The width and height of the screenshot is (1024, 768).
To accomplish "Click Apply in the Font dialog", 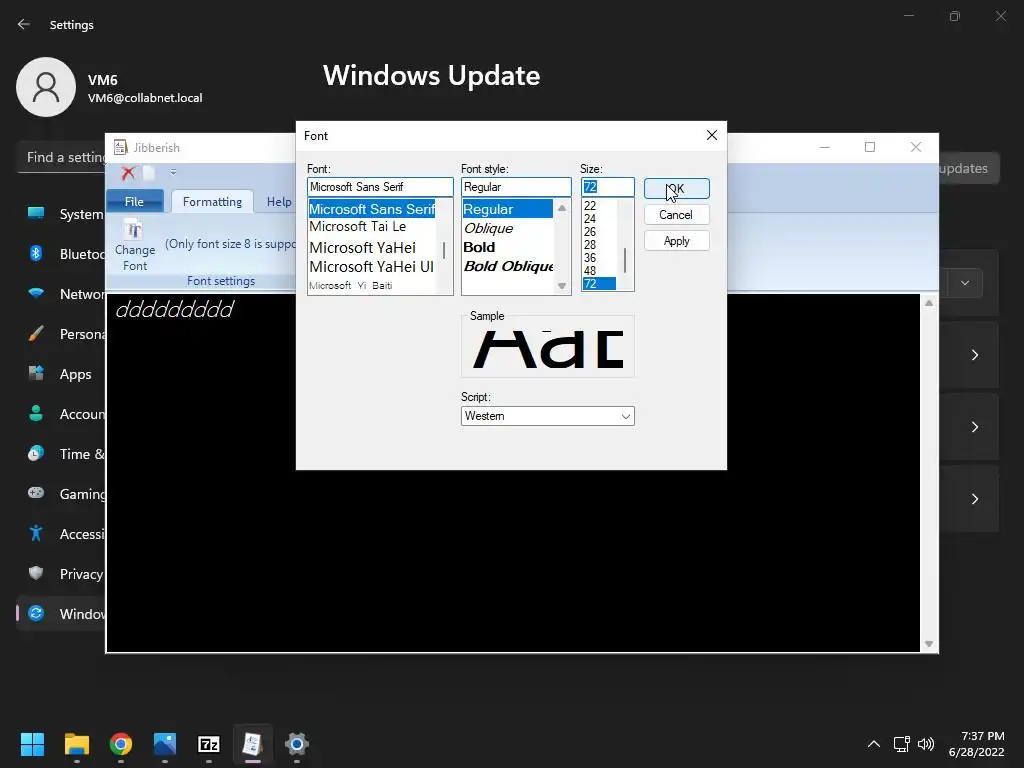I will pos(677,241).
